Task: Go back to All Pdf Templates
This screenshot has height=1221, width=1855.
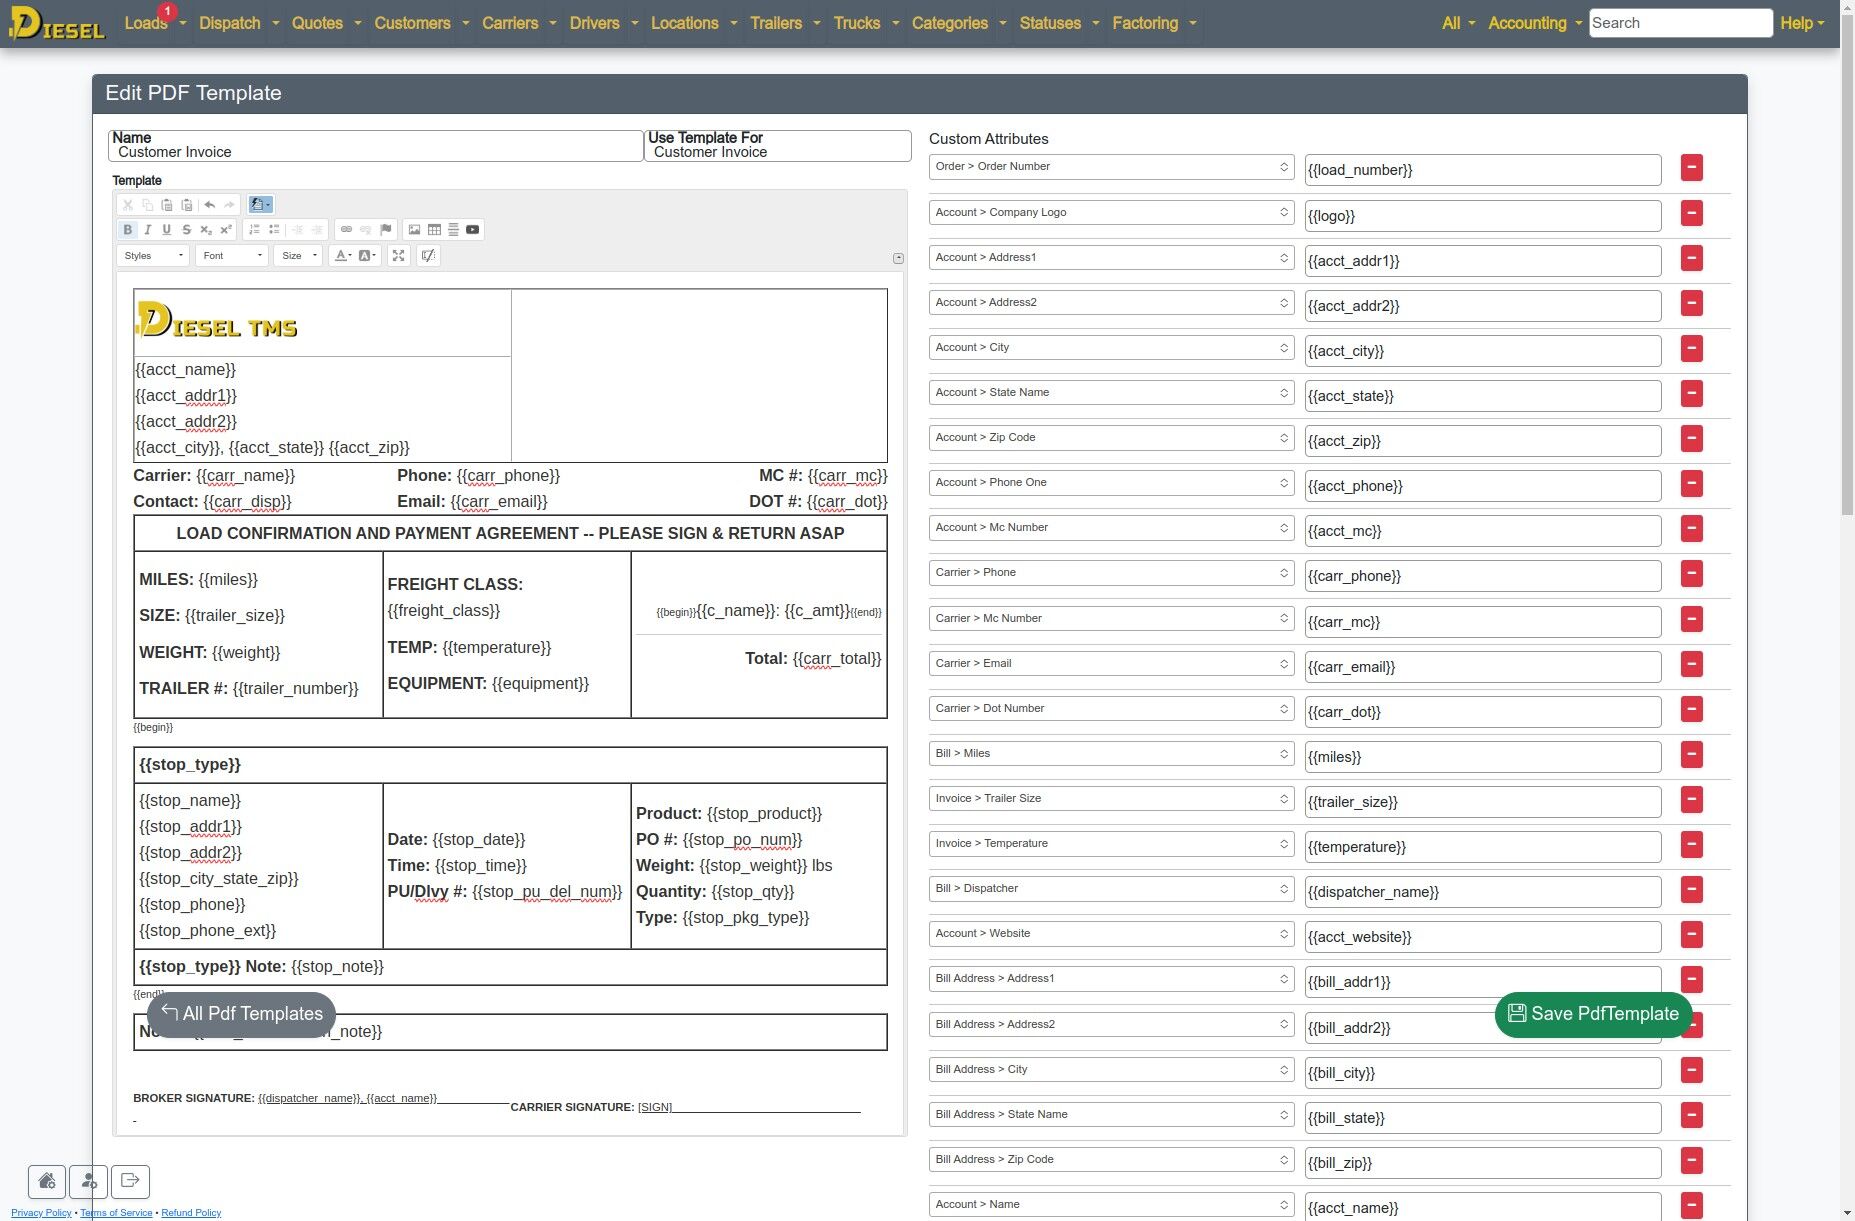Action: click(241, 1014)
